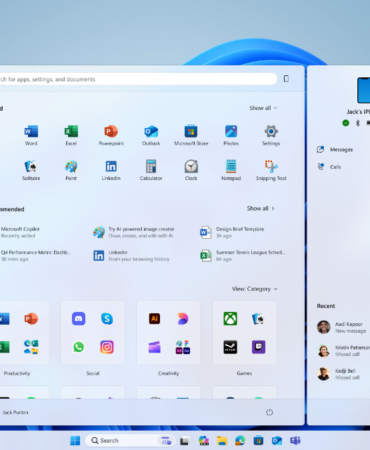Toggle the phone panel button beside search
Viewport: 370px width, 450px height.
(286, 79)
